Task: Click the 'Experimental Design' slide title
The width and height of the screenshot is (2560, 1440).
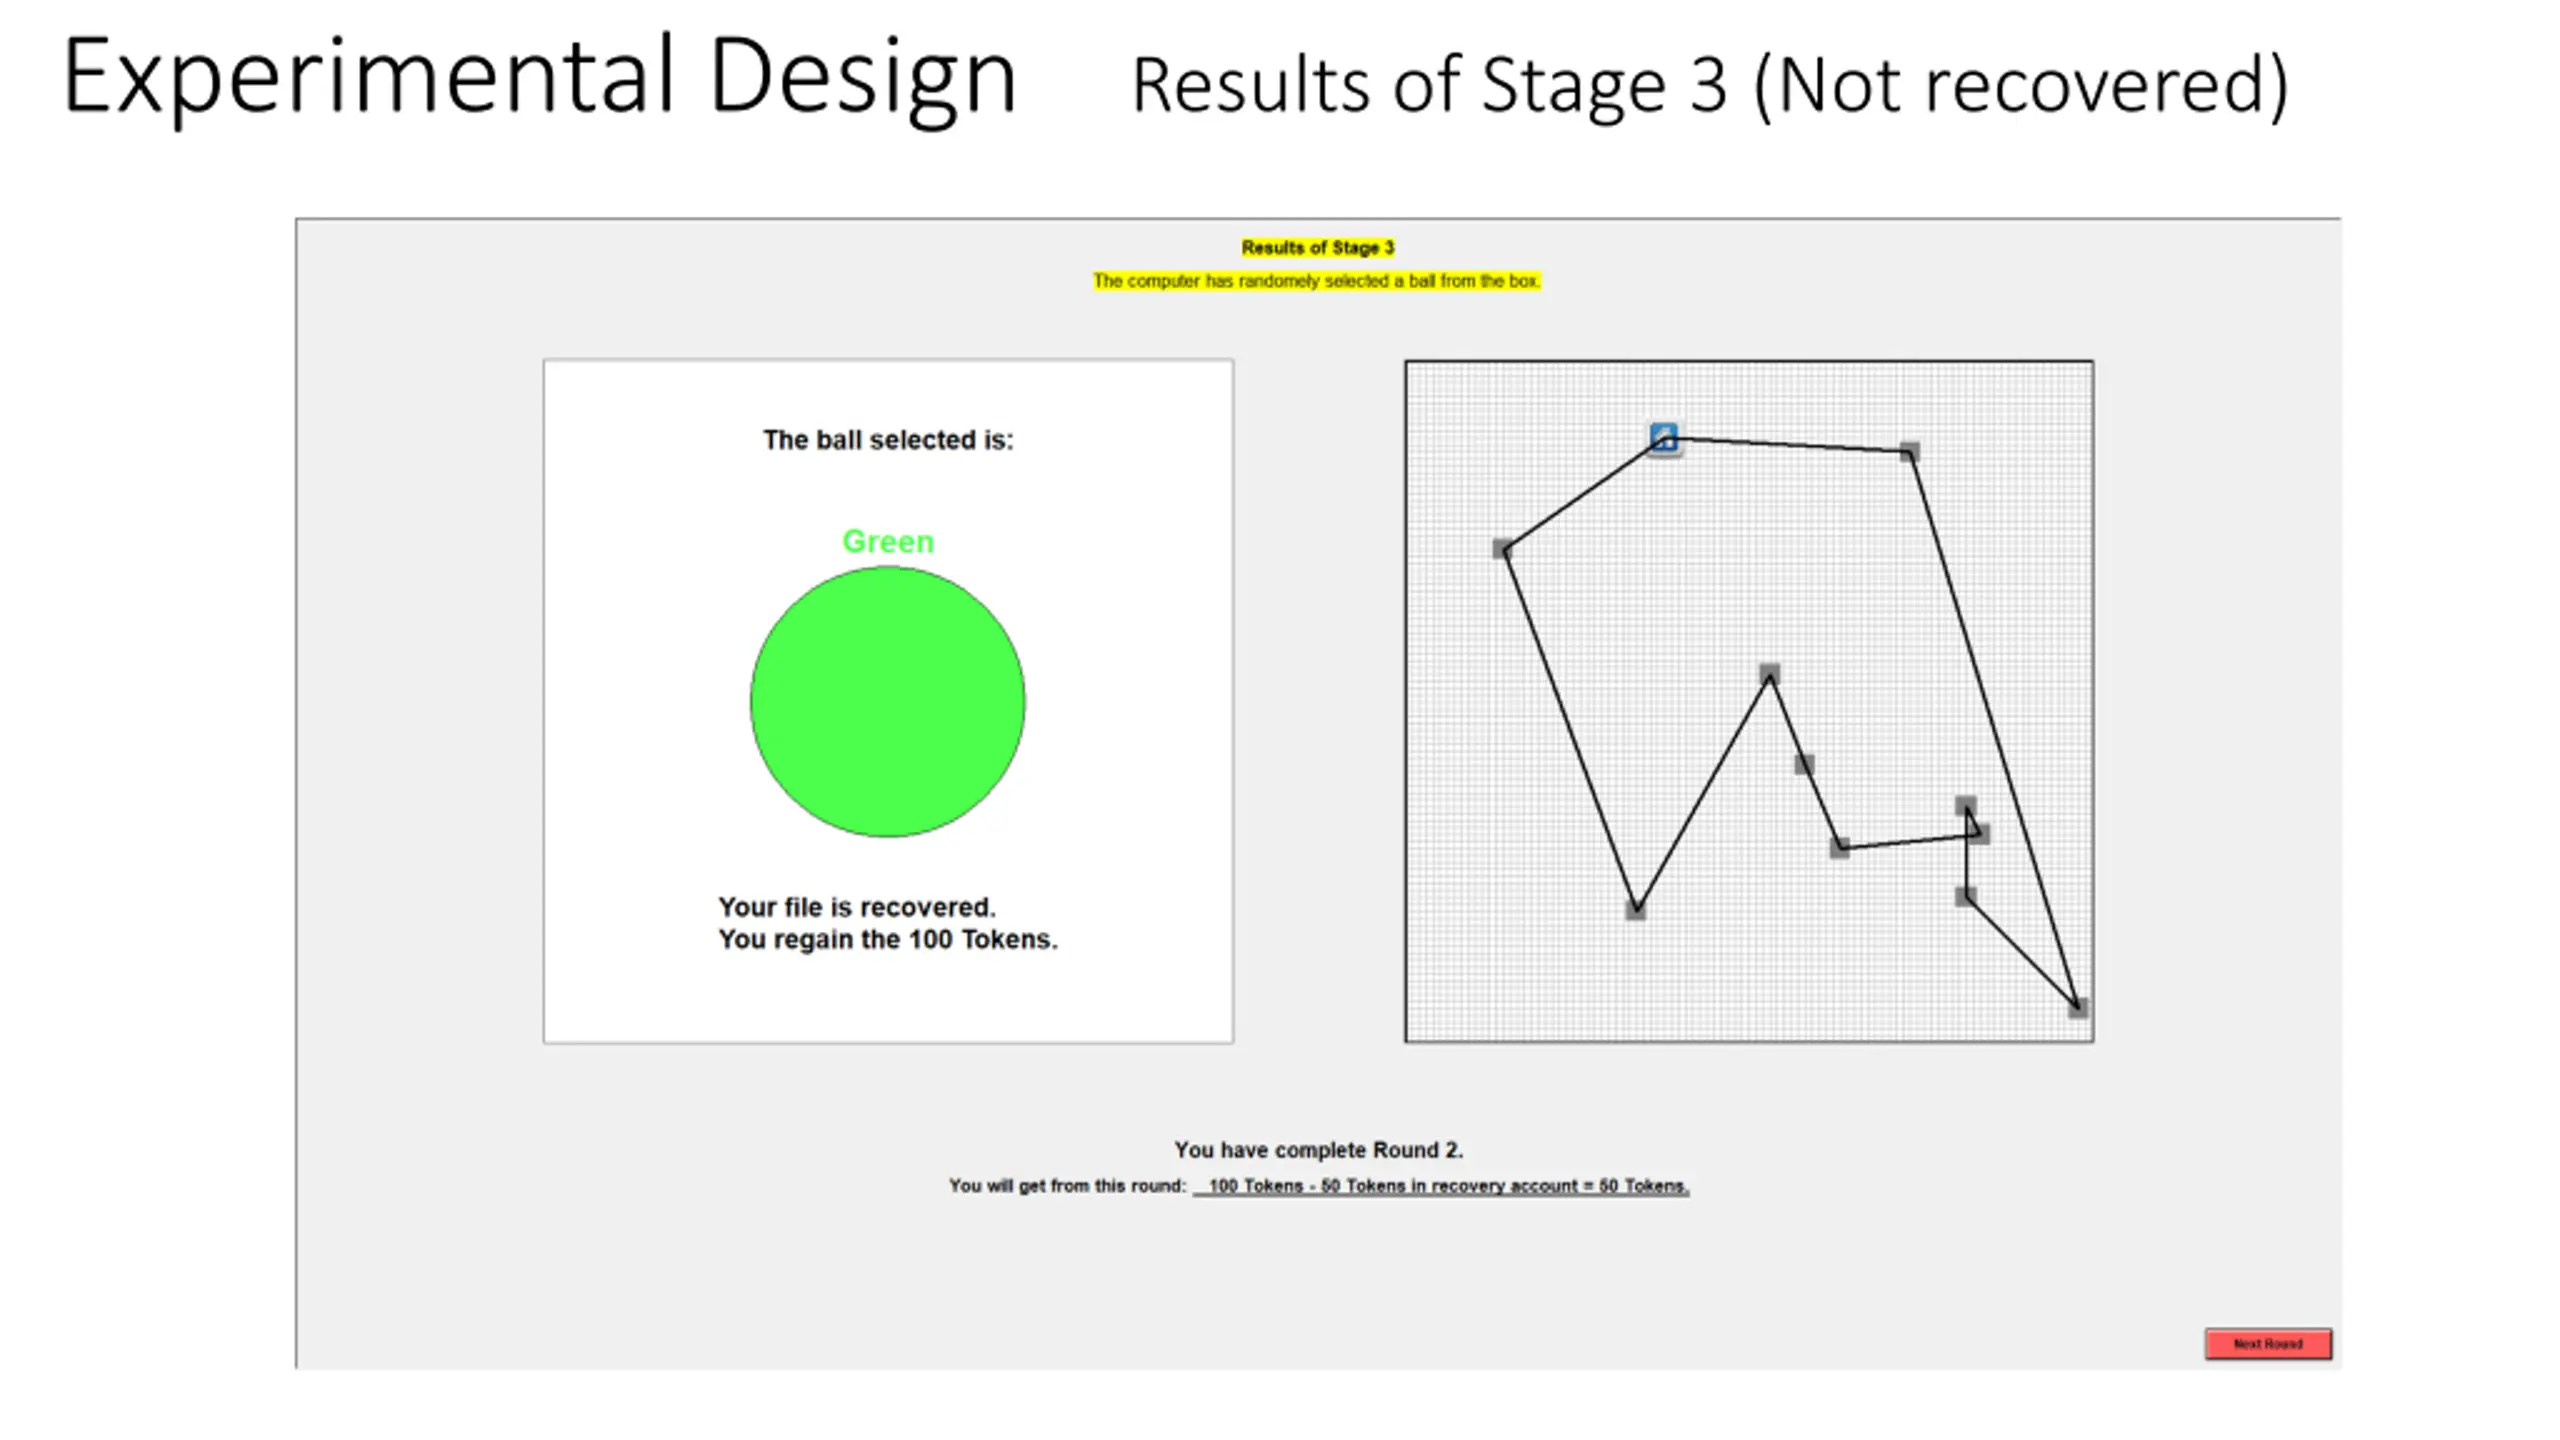Action: pyautogui.click(x=540, y=78)
